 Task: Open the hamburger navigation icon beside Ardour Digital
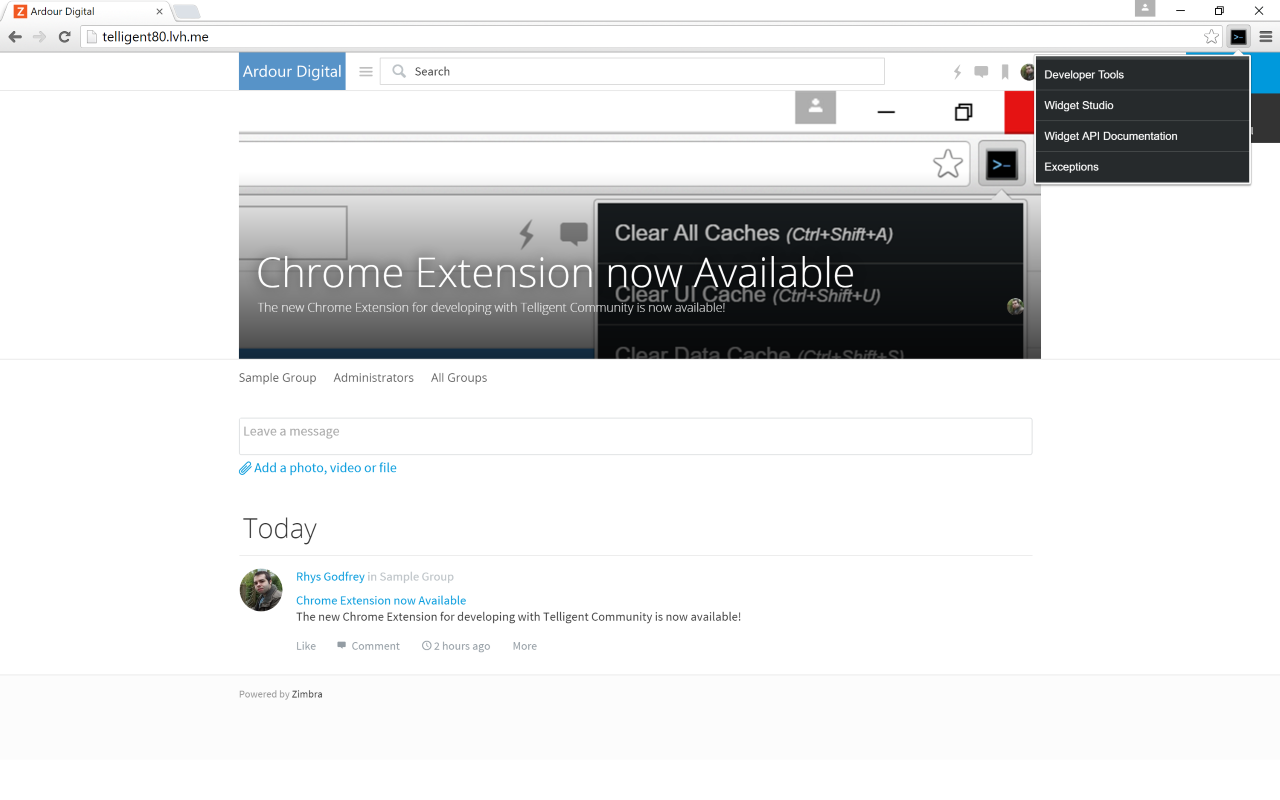(x=365, y=71)
